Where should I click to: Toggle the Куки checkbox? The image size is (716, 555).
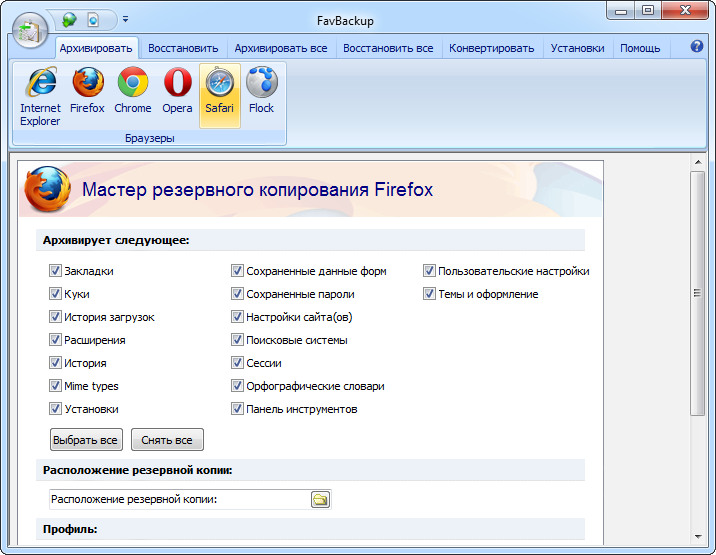[x=55, y=294]
